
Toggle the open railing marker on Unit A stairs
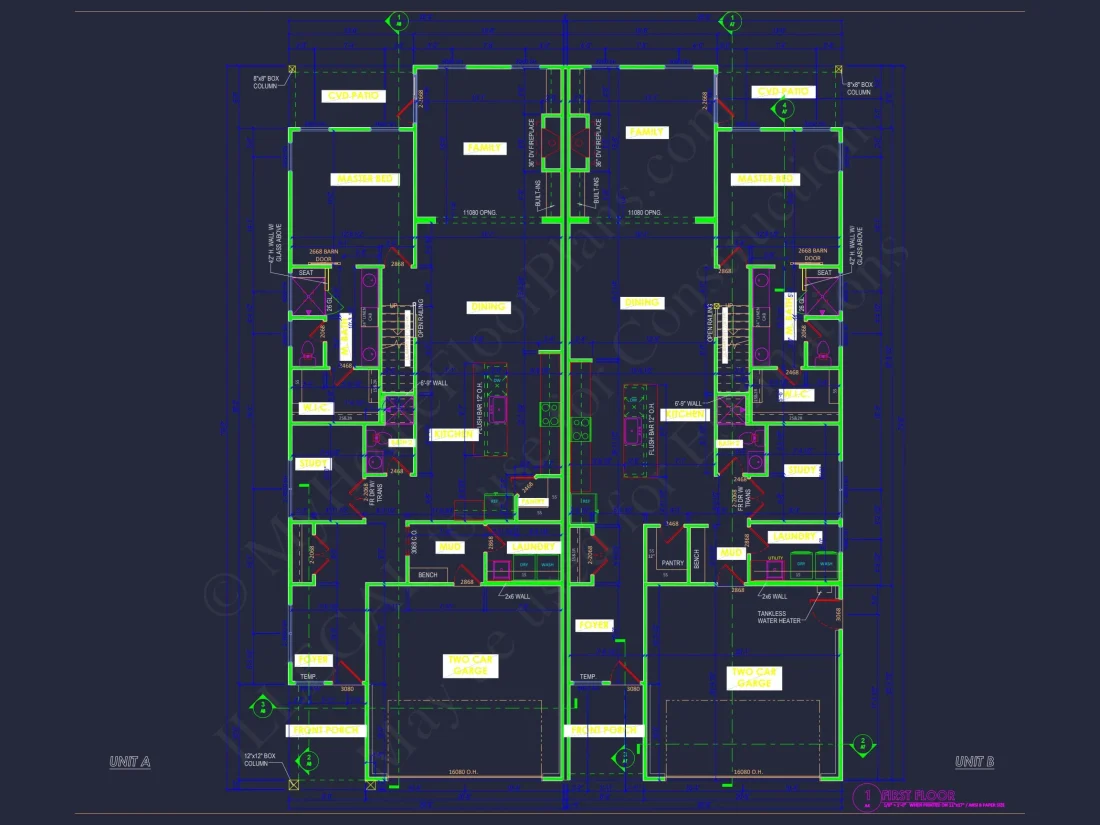pos(420,318)
